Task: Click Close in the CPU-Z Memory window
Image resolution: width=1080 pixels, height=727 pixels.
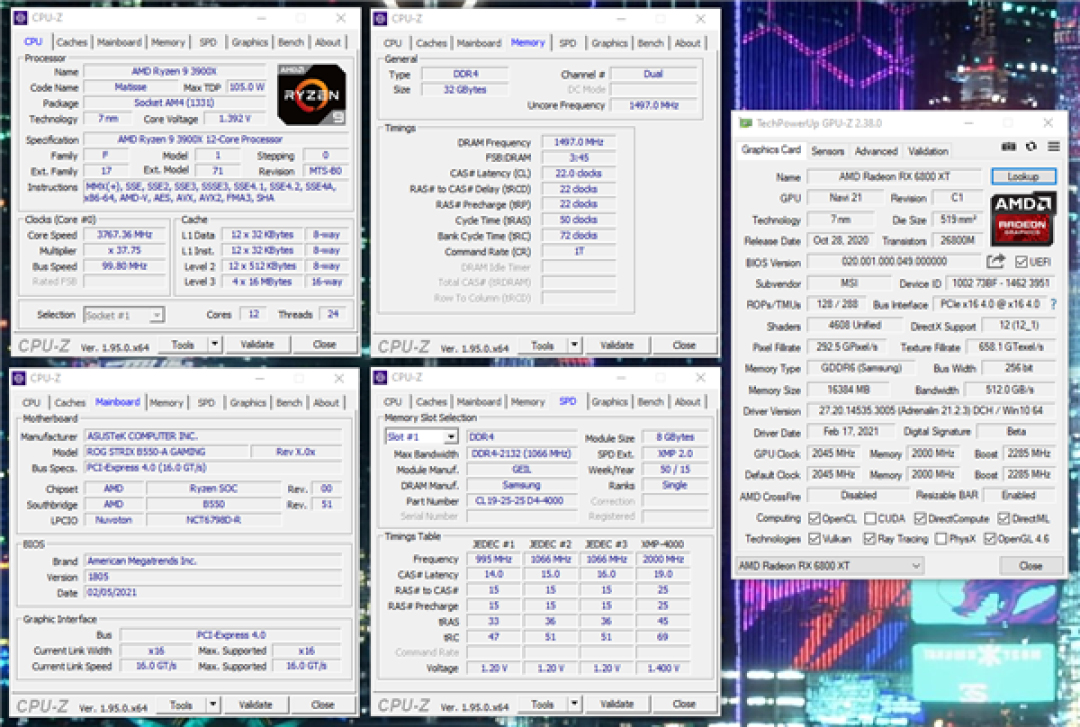Action: point(684,345)
